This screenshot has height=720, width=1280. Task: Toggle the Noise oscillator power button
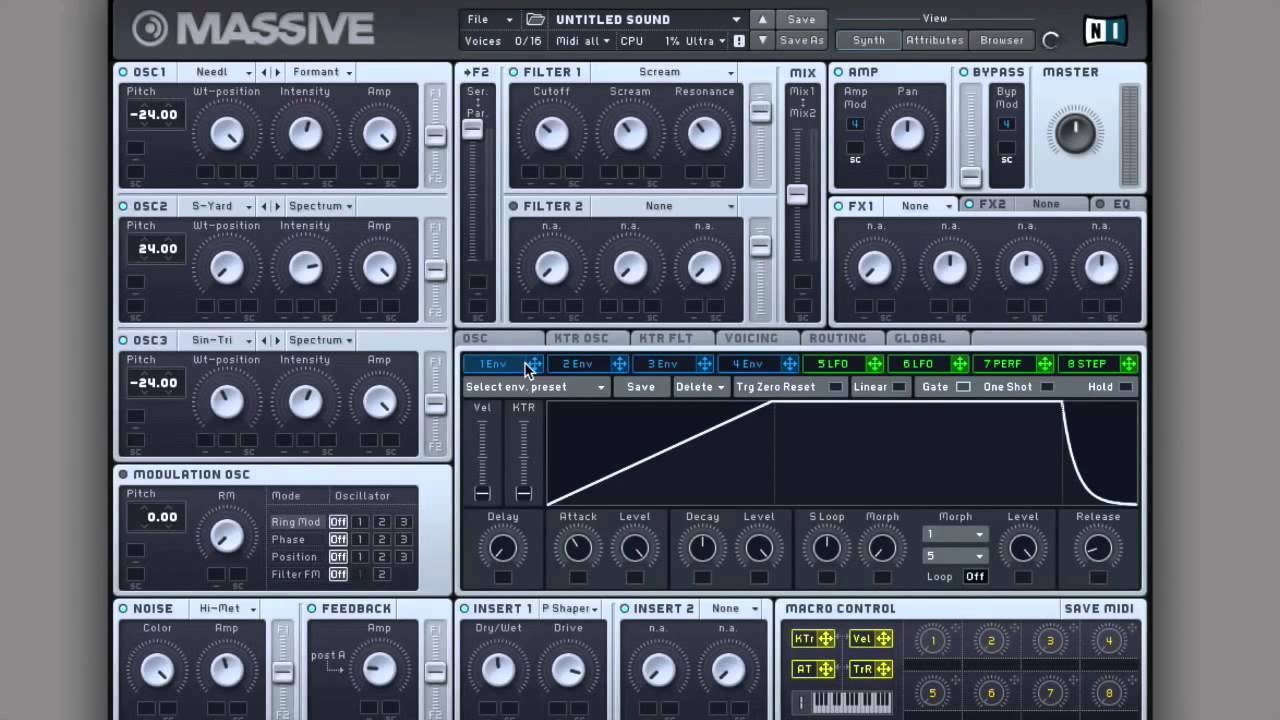123,608
